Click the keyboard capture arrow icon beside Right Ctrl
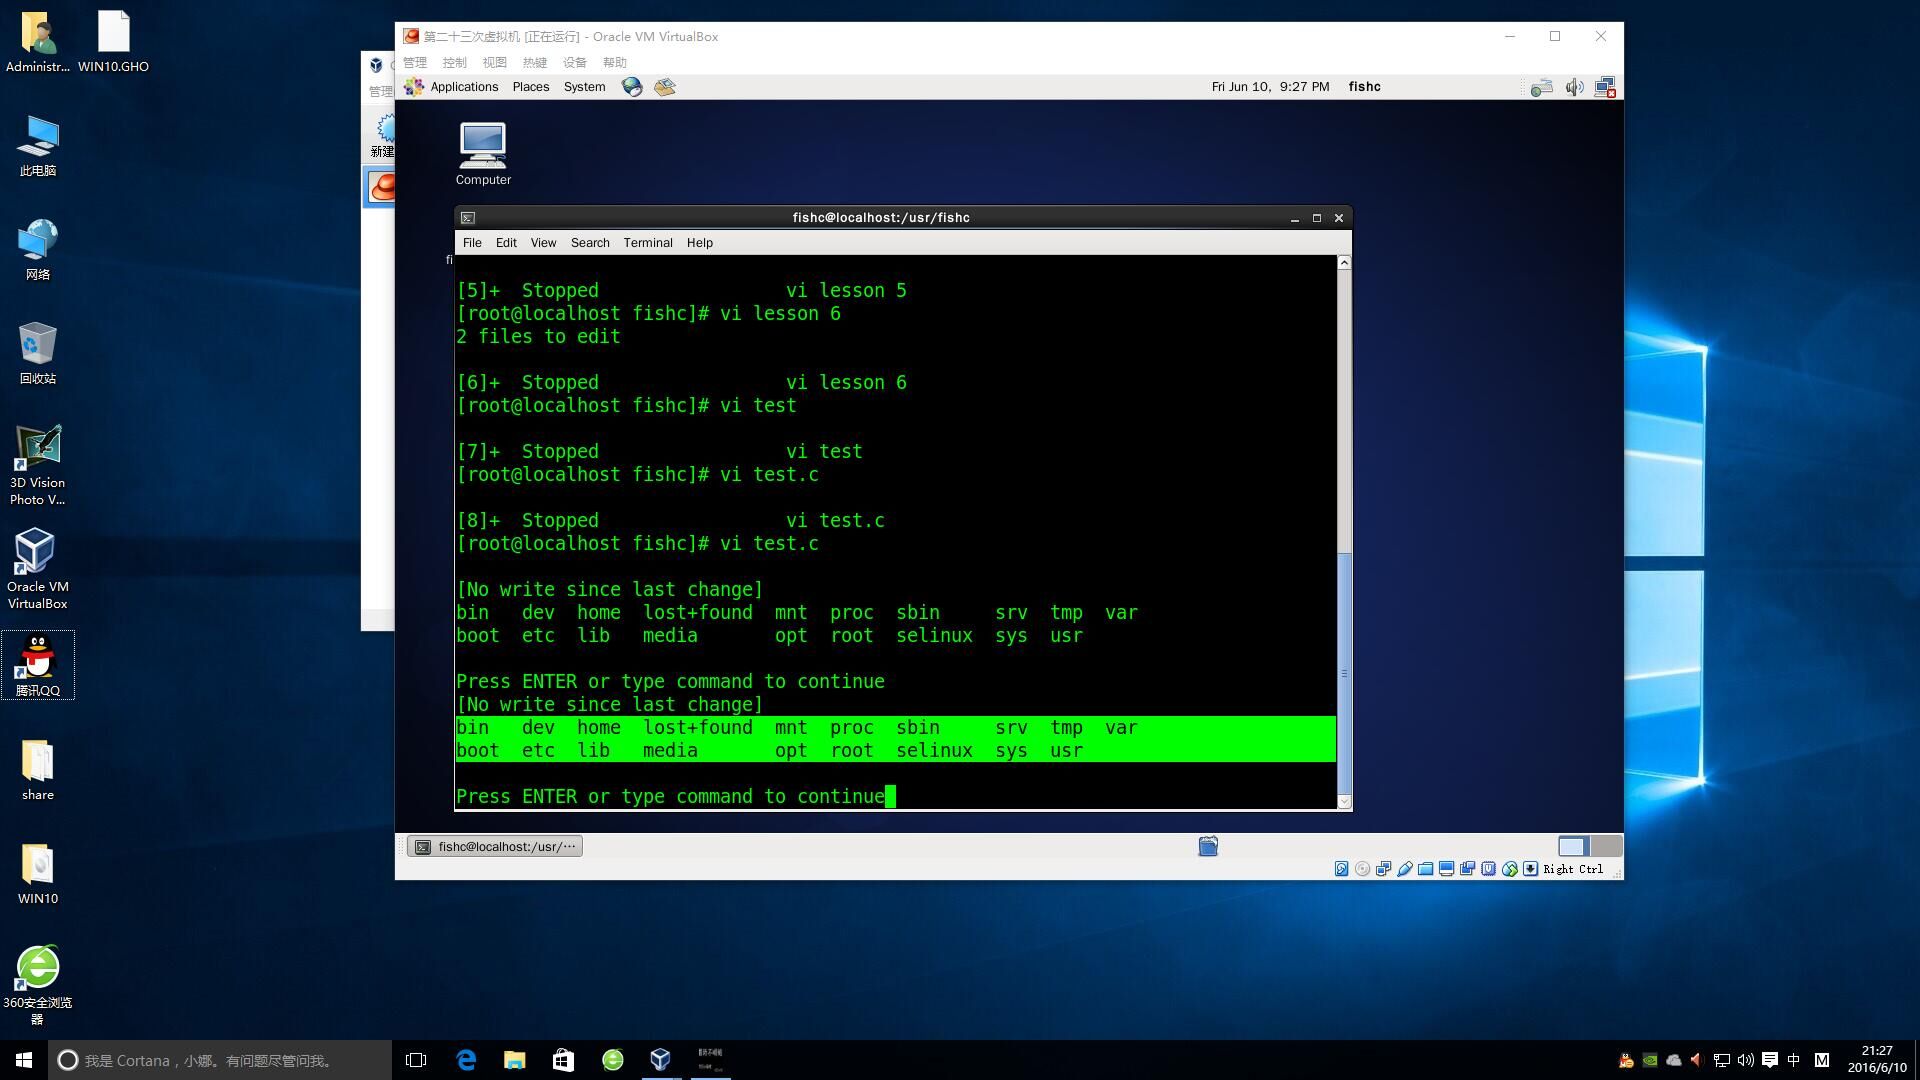Viewport: 1920px width, 1080px height. click(x=1530, y=869)
